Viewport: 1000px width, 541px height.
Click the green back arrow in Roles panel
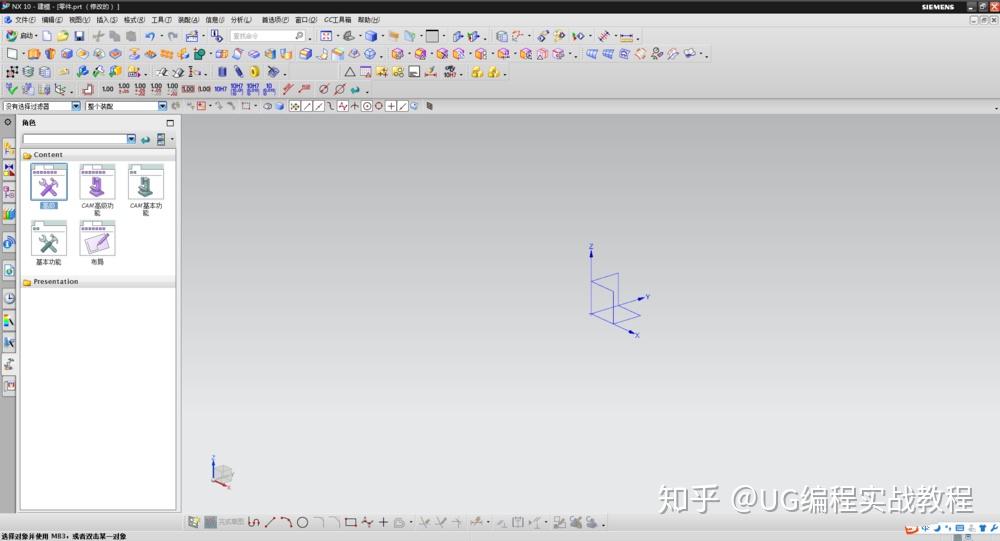point(145,139)
